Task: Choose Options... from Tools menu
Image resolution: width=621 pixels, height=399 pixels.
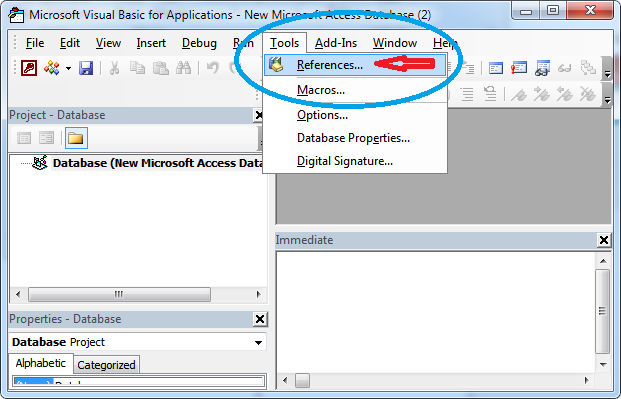Action: point(355,115)
